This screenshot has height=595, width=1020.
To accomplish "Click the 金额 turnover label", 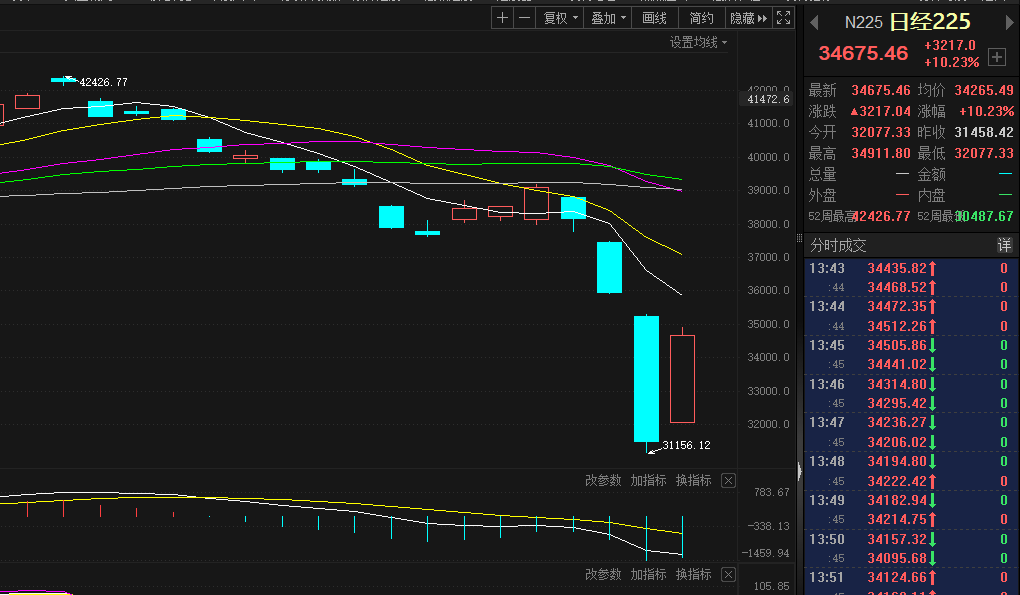I will 931,174.
